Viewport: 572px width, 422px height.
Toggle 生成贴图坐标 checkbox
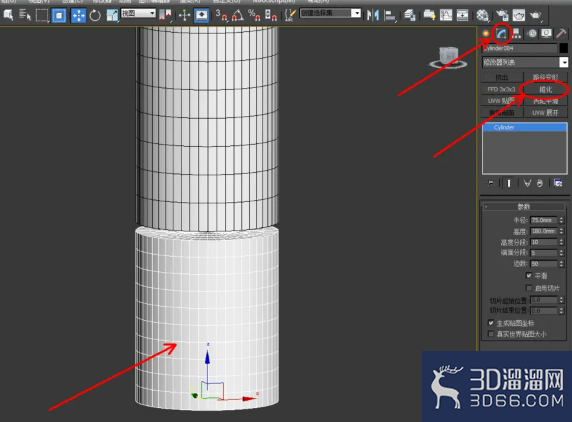pyautogui.click(x=491, y=323)
